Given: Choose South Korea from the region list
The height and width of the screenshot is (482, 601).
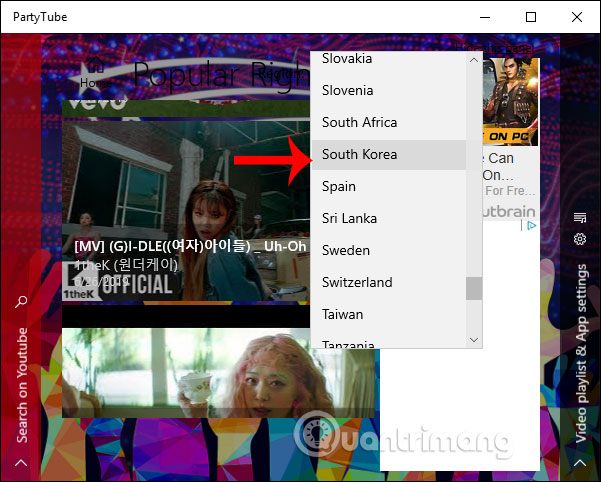Looking at the screenshot, I should tap(389, 154).
